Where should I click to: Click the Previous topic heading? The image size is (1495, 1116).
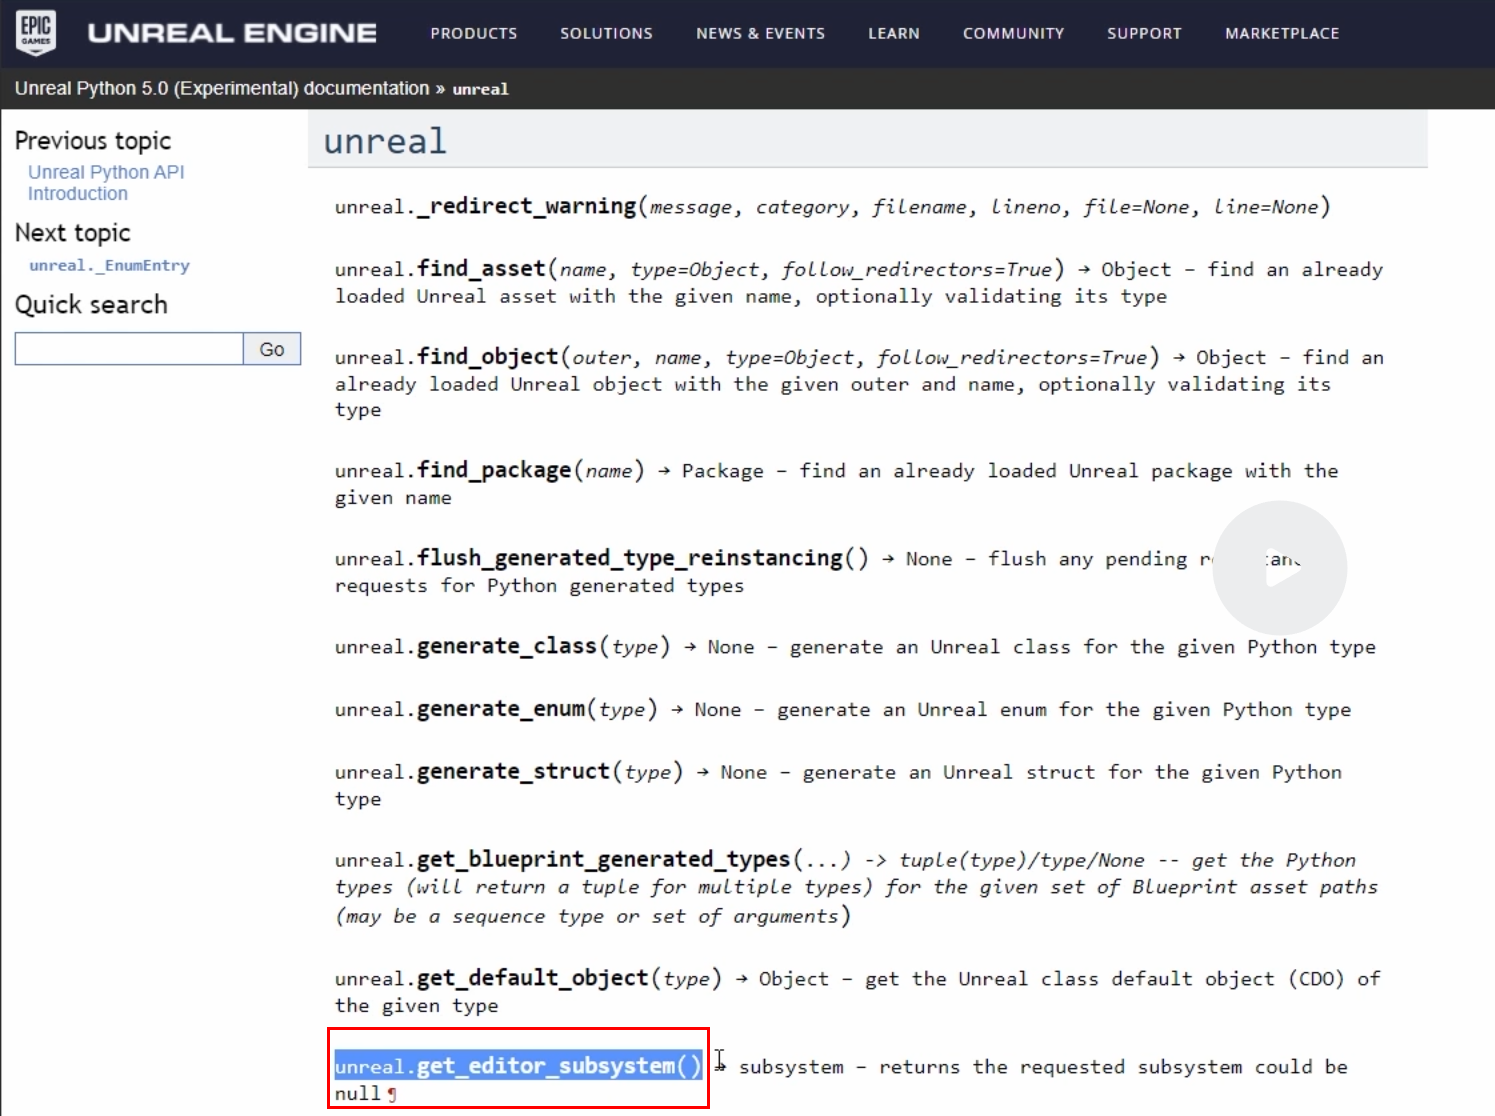93,141
